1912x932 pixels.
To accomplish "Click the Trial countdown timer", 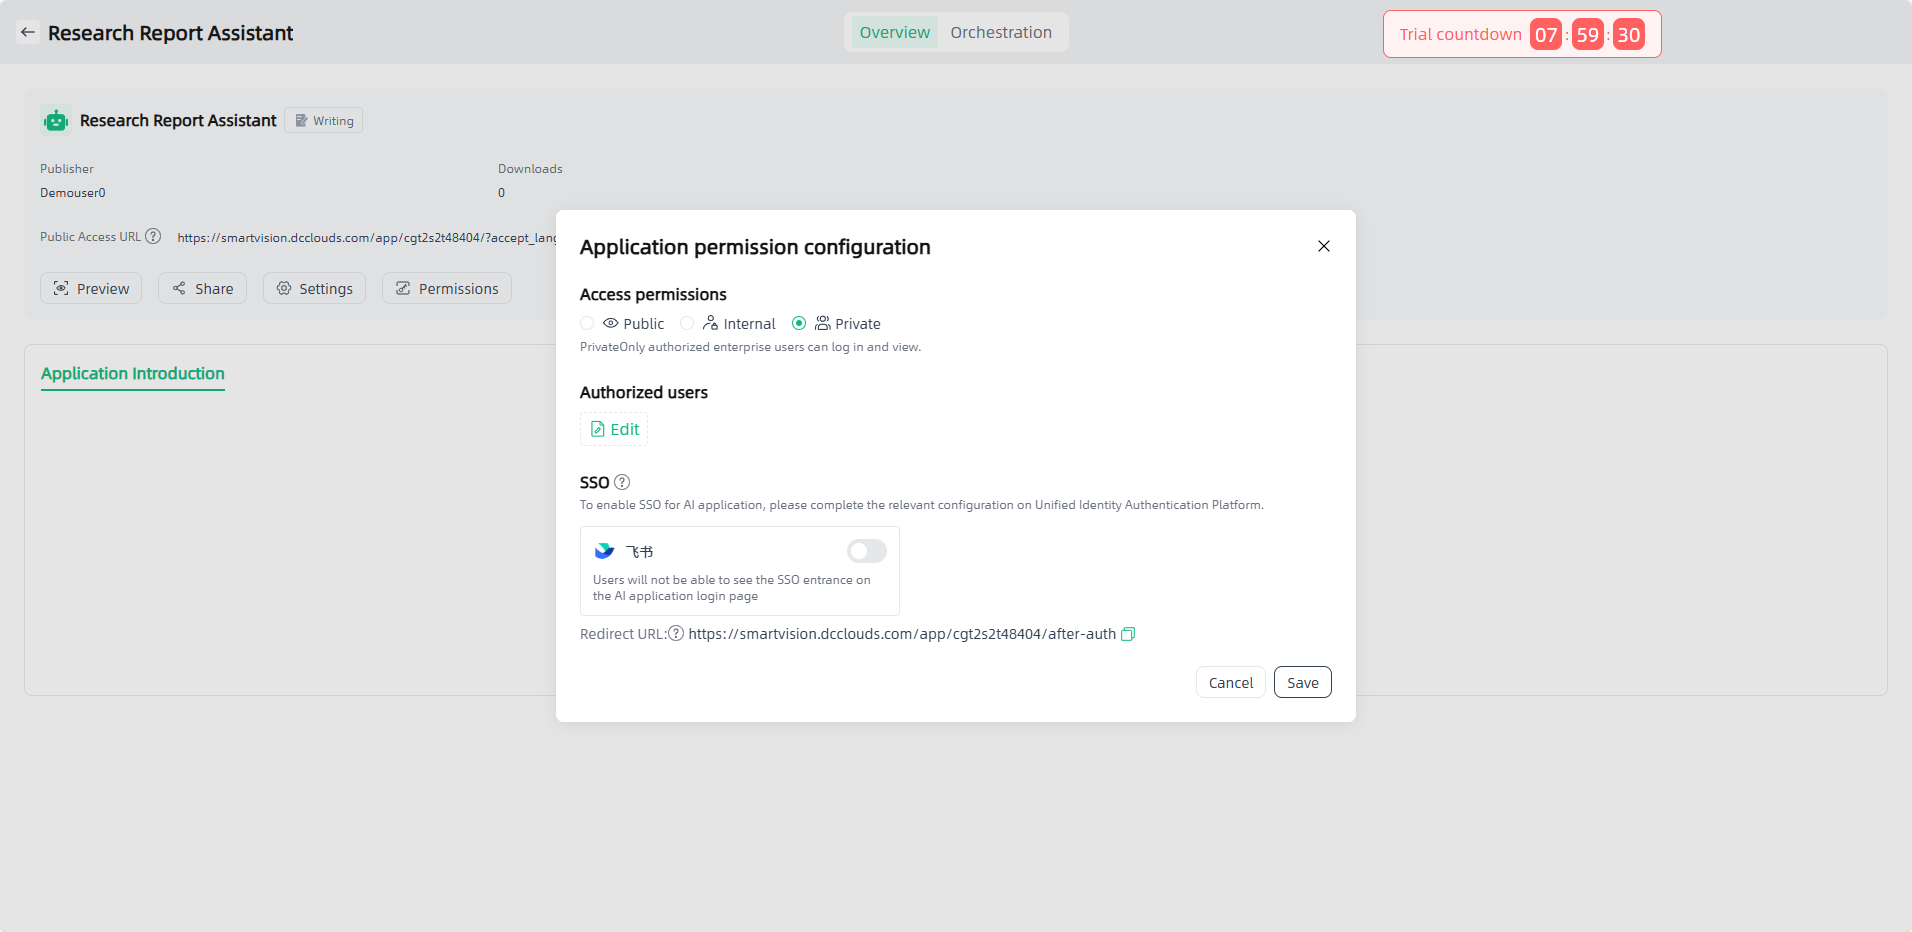I will (x=1521, y=35).
